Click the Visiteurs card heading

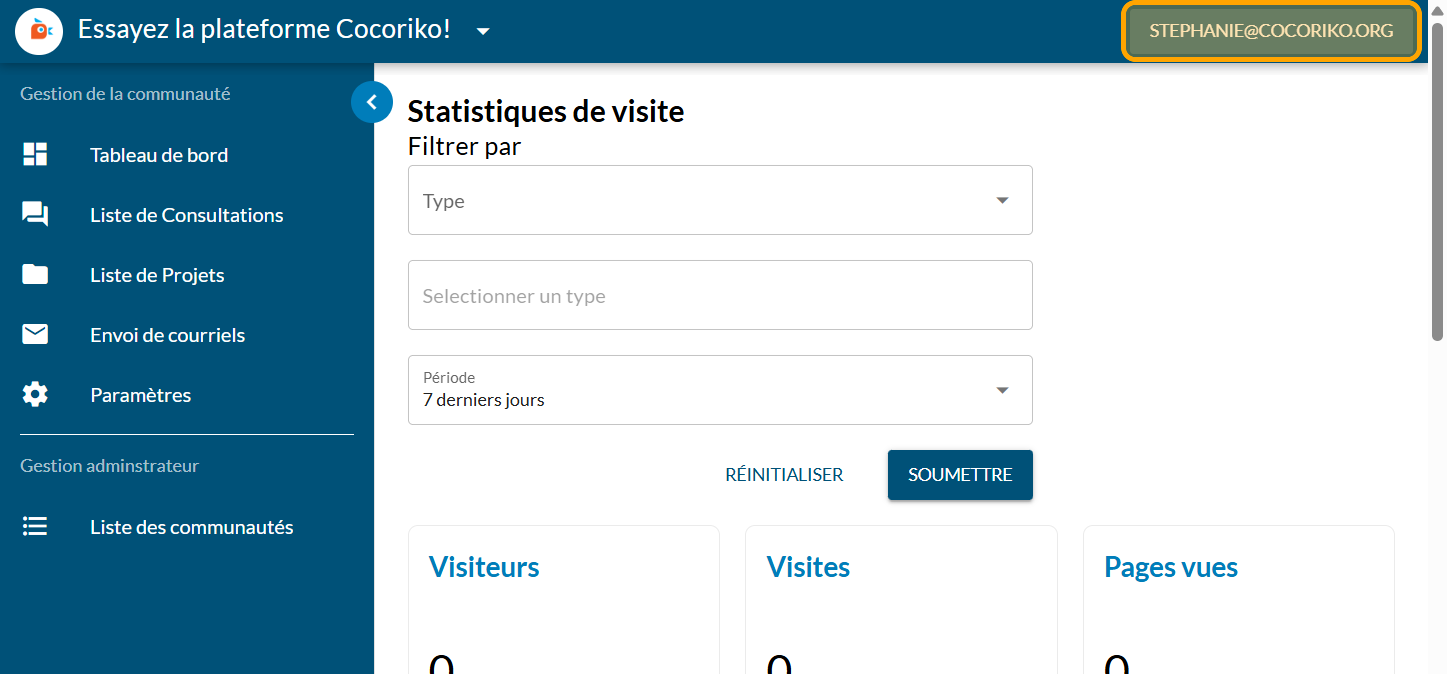tap(484, 567)
